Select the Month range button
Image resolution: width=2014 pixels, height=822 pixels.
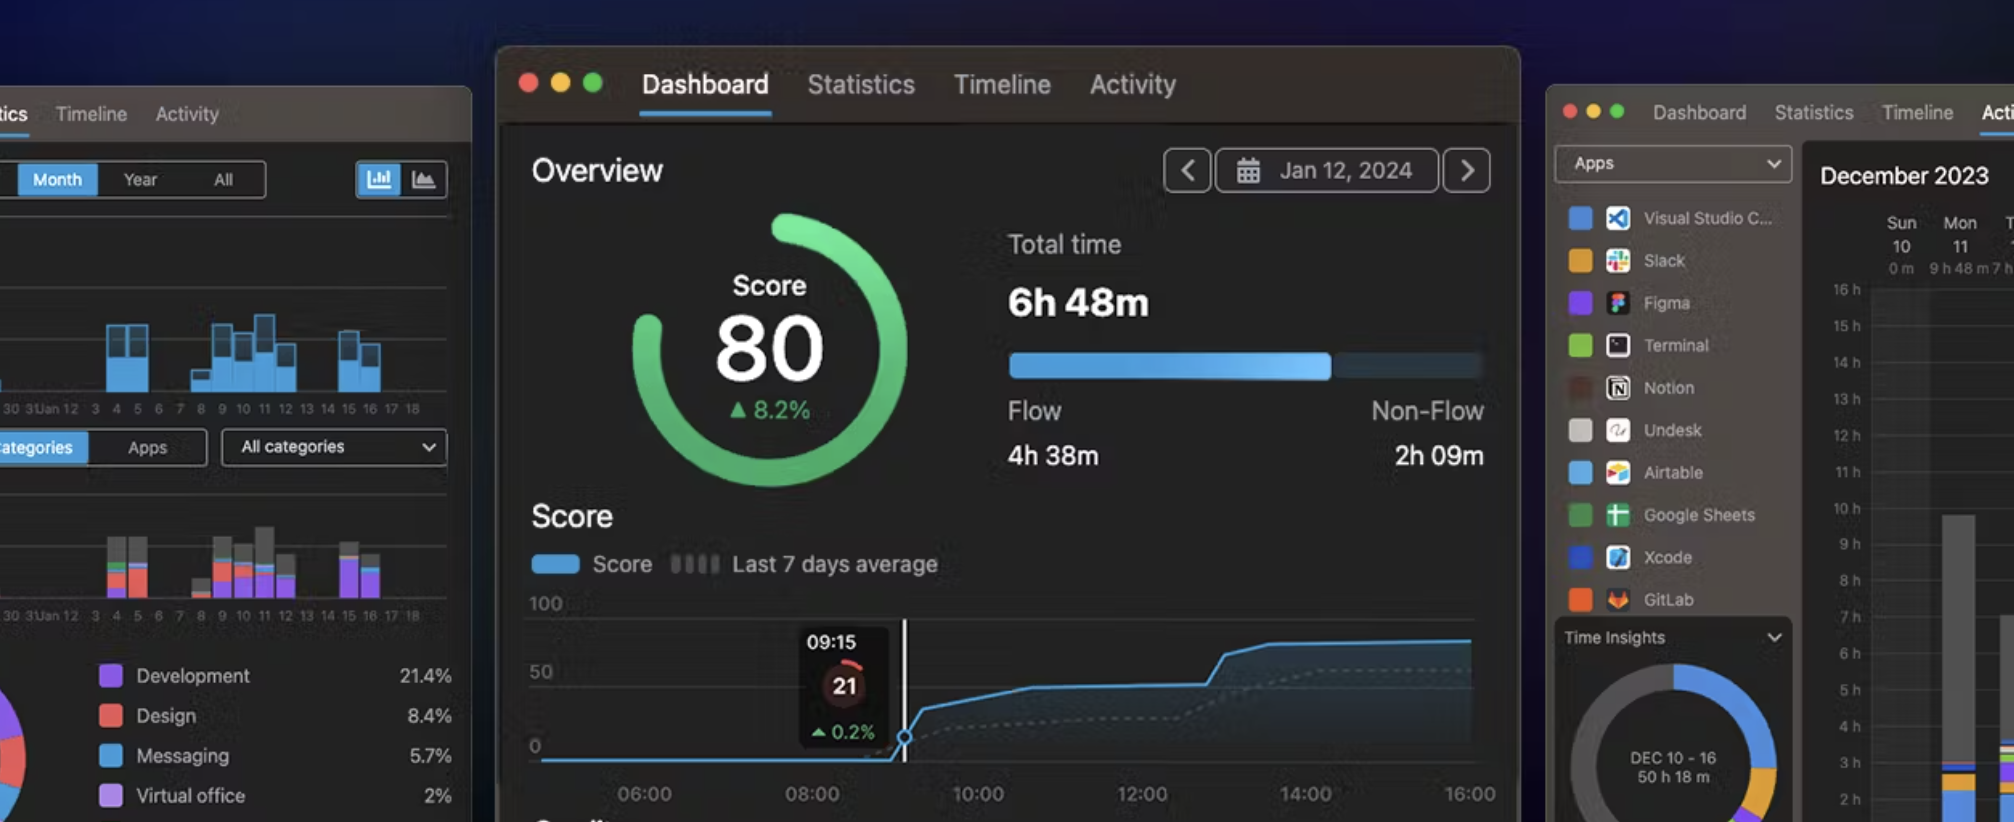[x=57, y=179]
